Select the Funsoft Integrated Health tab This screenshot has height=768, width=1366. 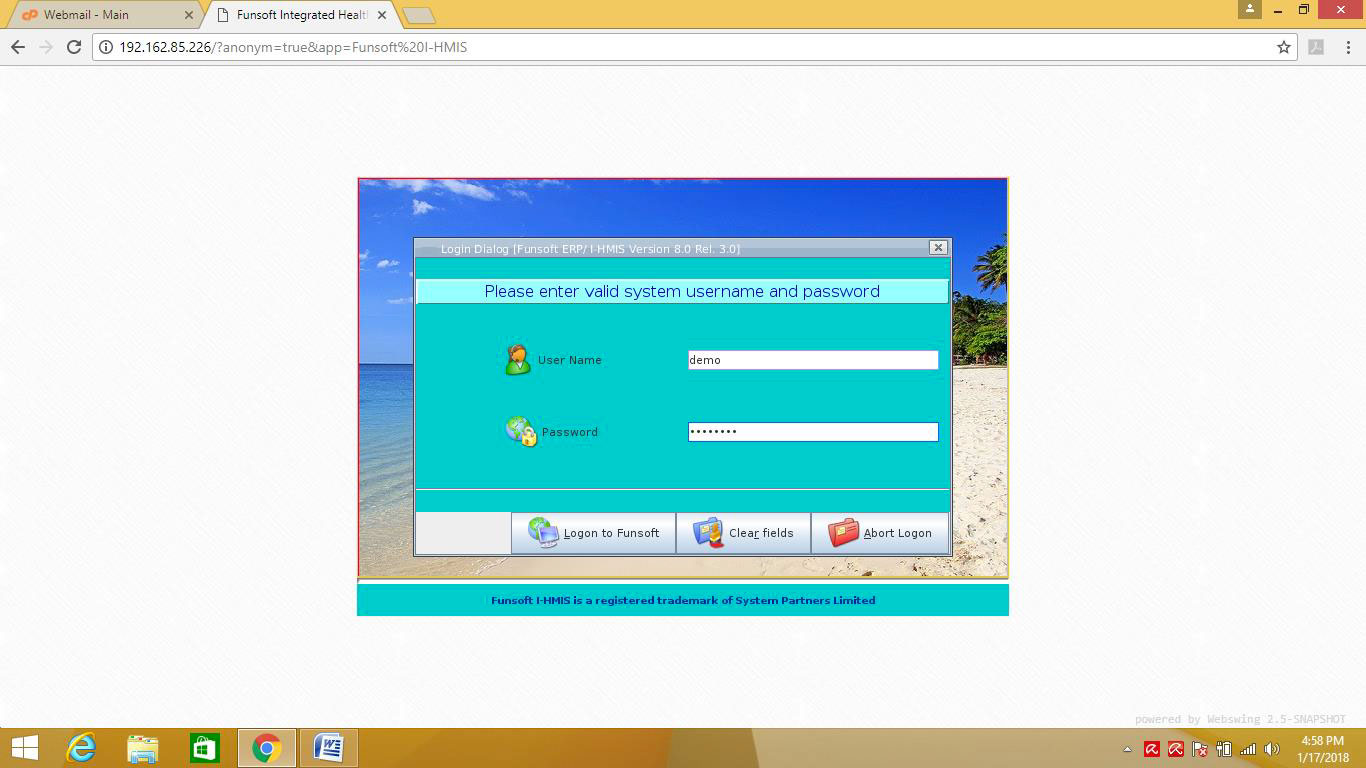300,15
